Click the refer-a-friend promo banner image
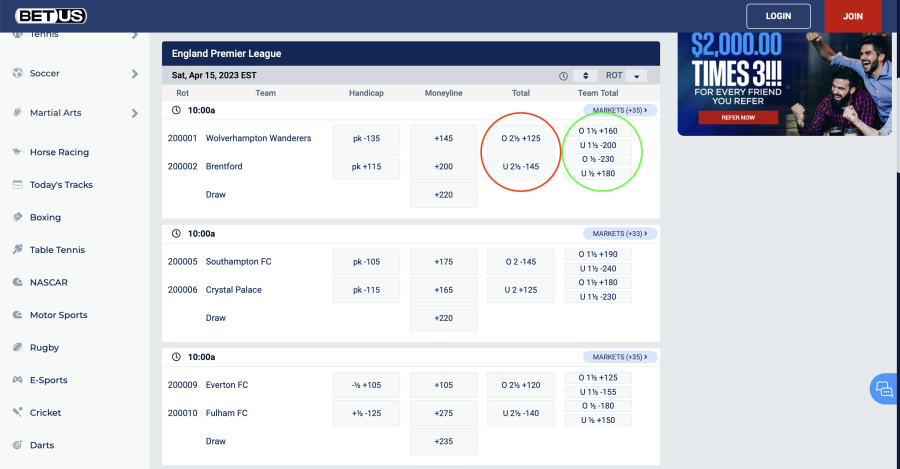900x469 pixels. 785,84
